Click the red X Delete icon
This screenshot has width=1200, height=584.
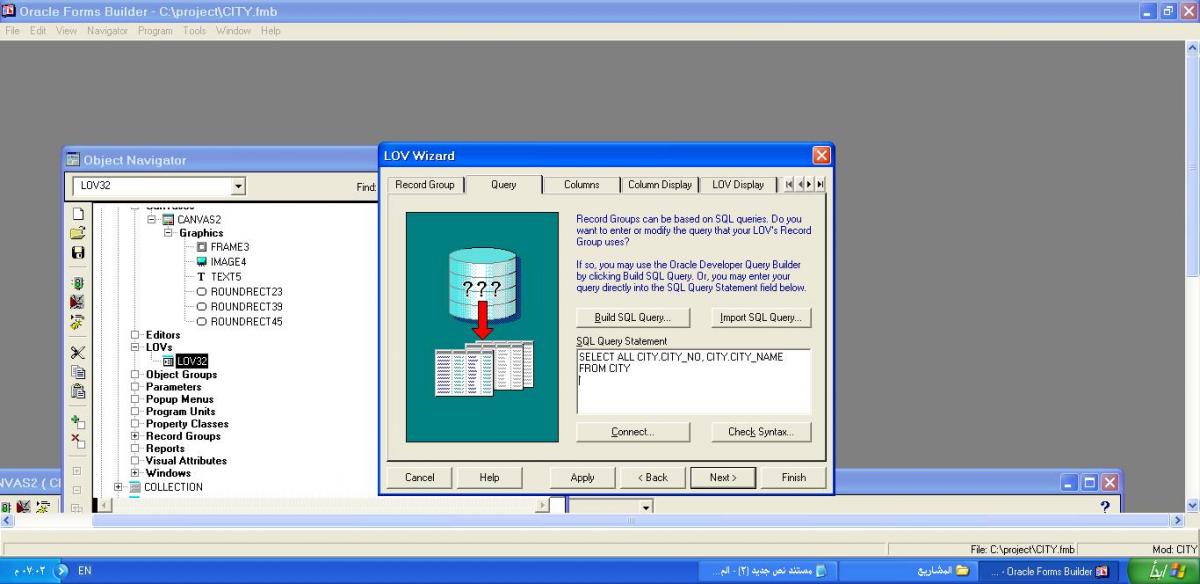click(77, 441)
